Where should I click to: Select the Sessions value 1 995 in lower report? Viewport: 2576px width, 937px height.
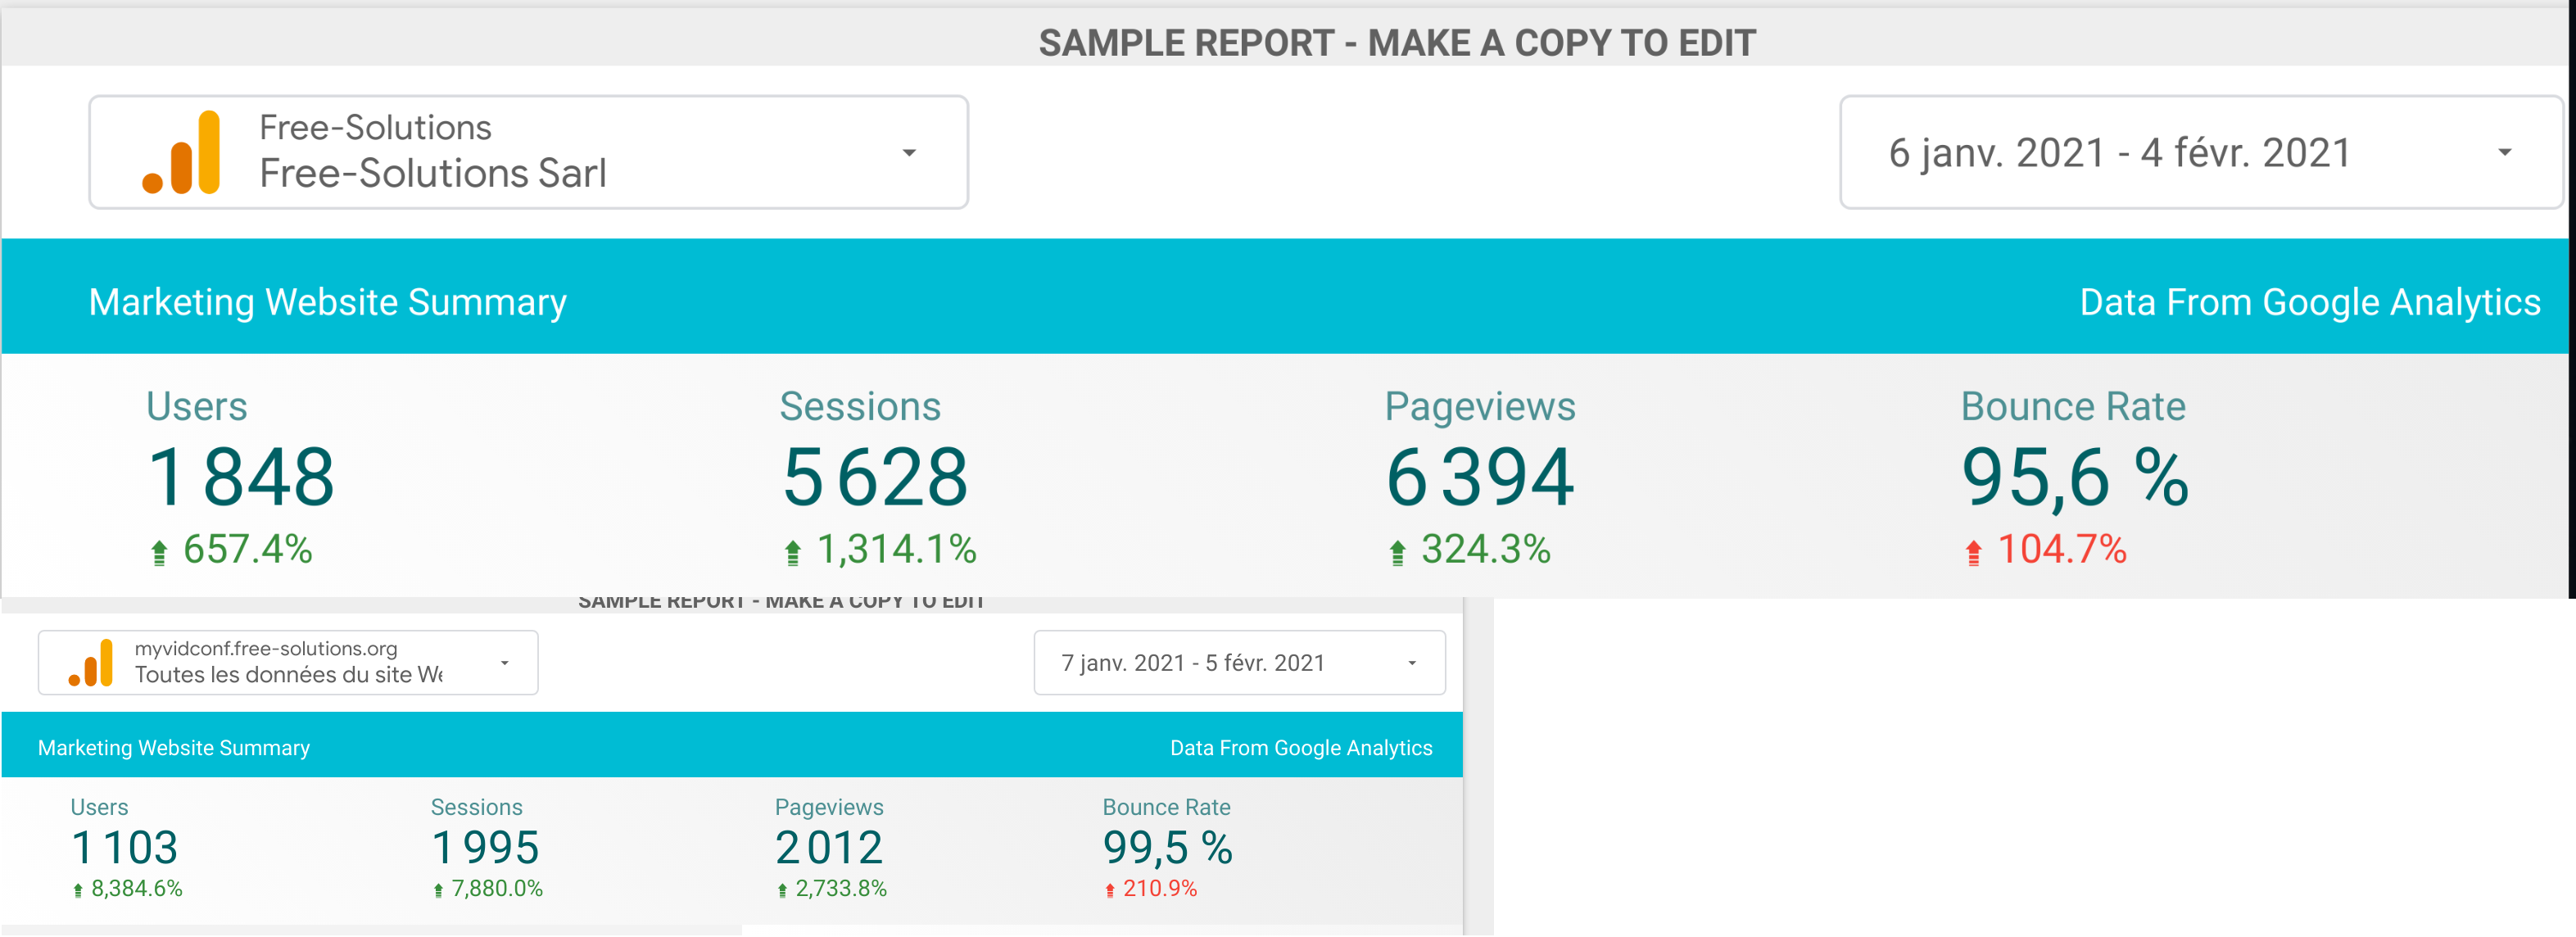(485, 848)
